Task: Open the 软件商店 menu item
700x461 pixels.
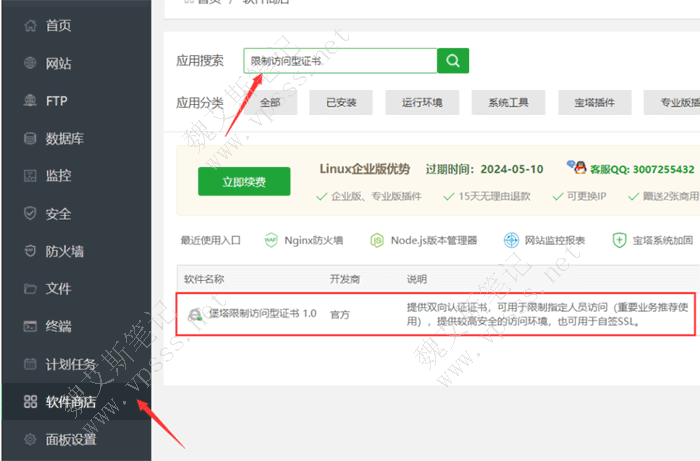Action: pyautogui.click(x=76, y=402)
